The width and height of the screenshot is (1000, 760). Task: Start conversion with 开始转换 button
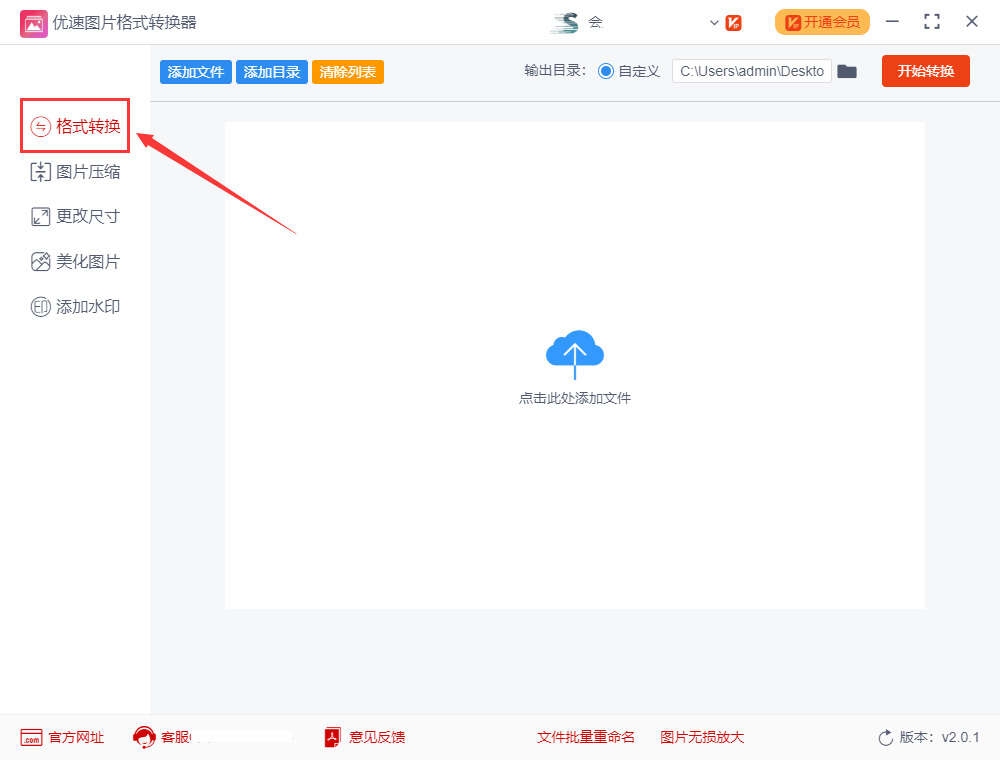coord(925,71)
